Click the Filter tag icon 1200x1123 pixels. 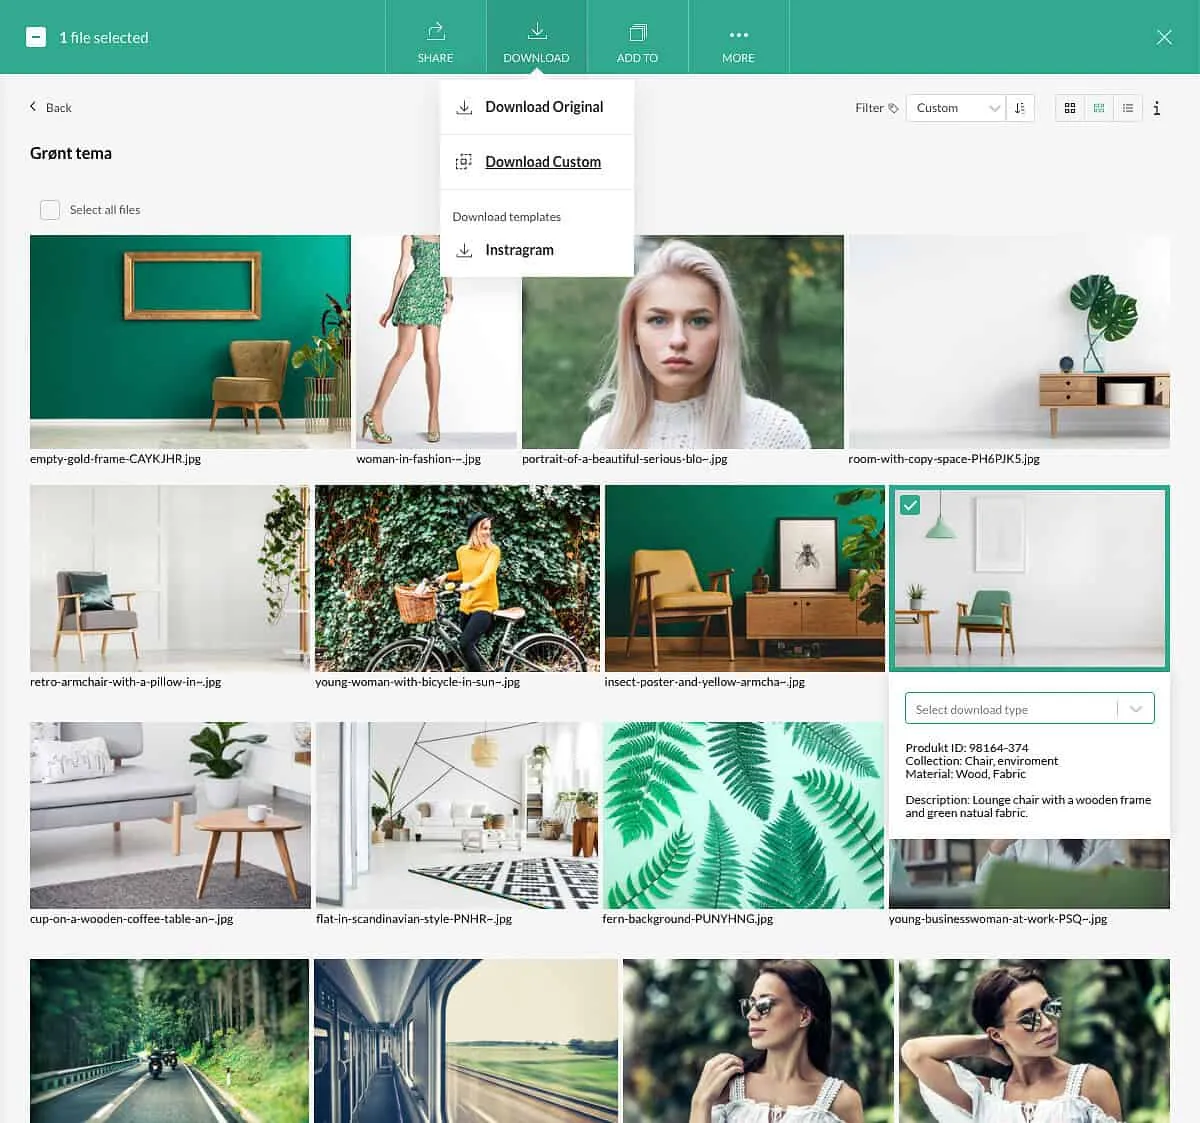[893, 108]
